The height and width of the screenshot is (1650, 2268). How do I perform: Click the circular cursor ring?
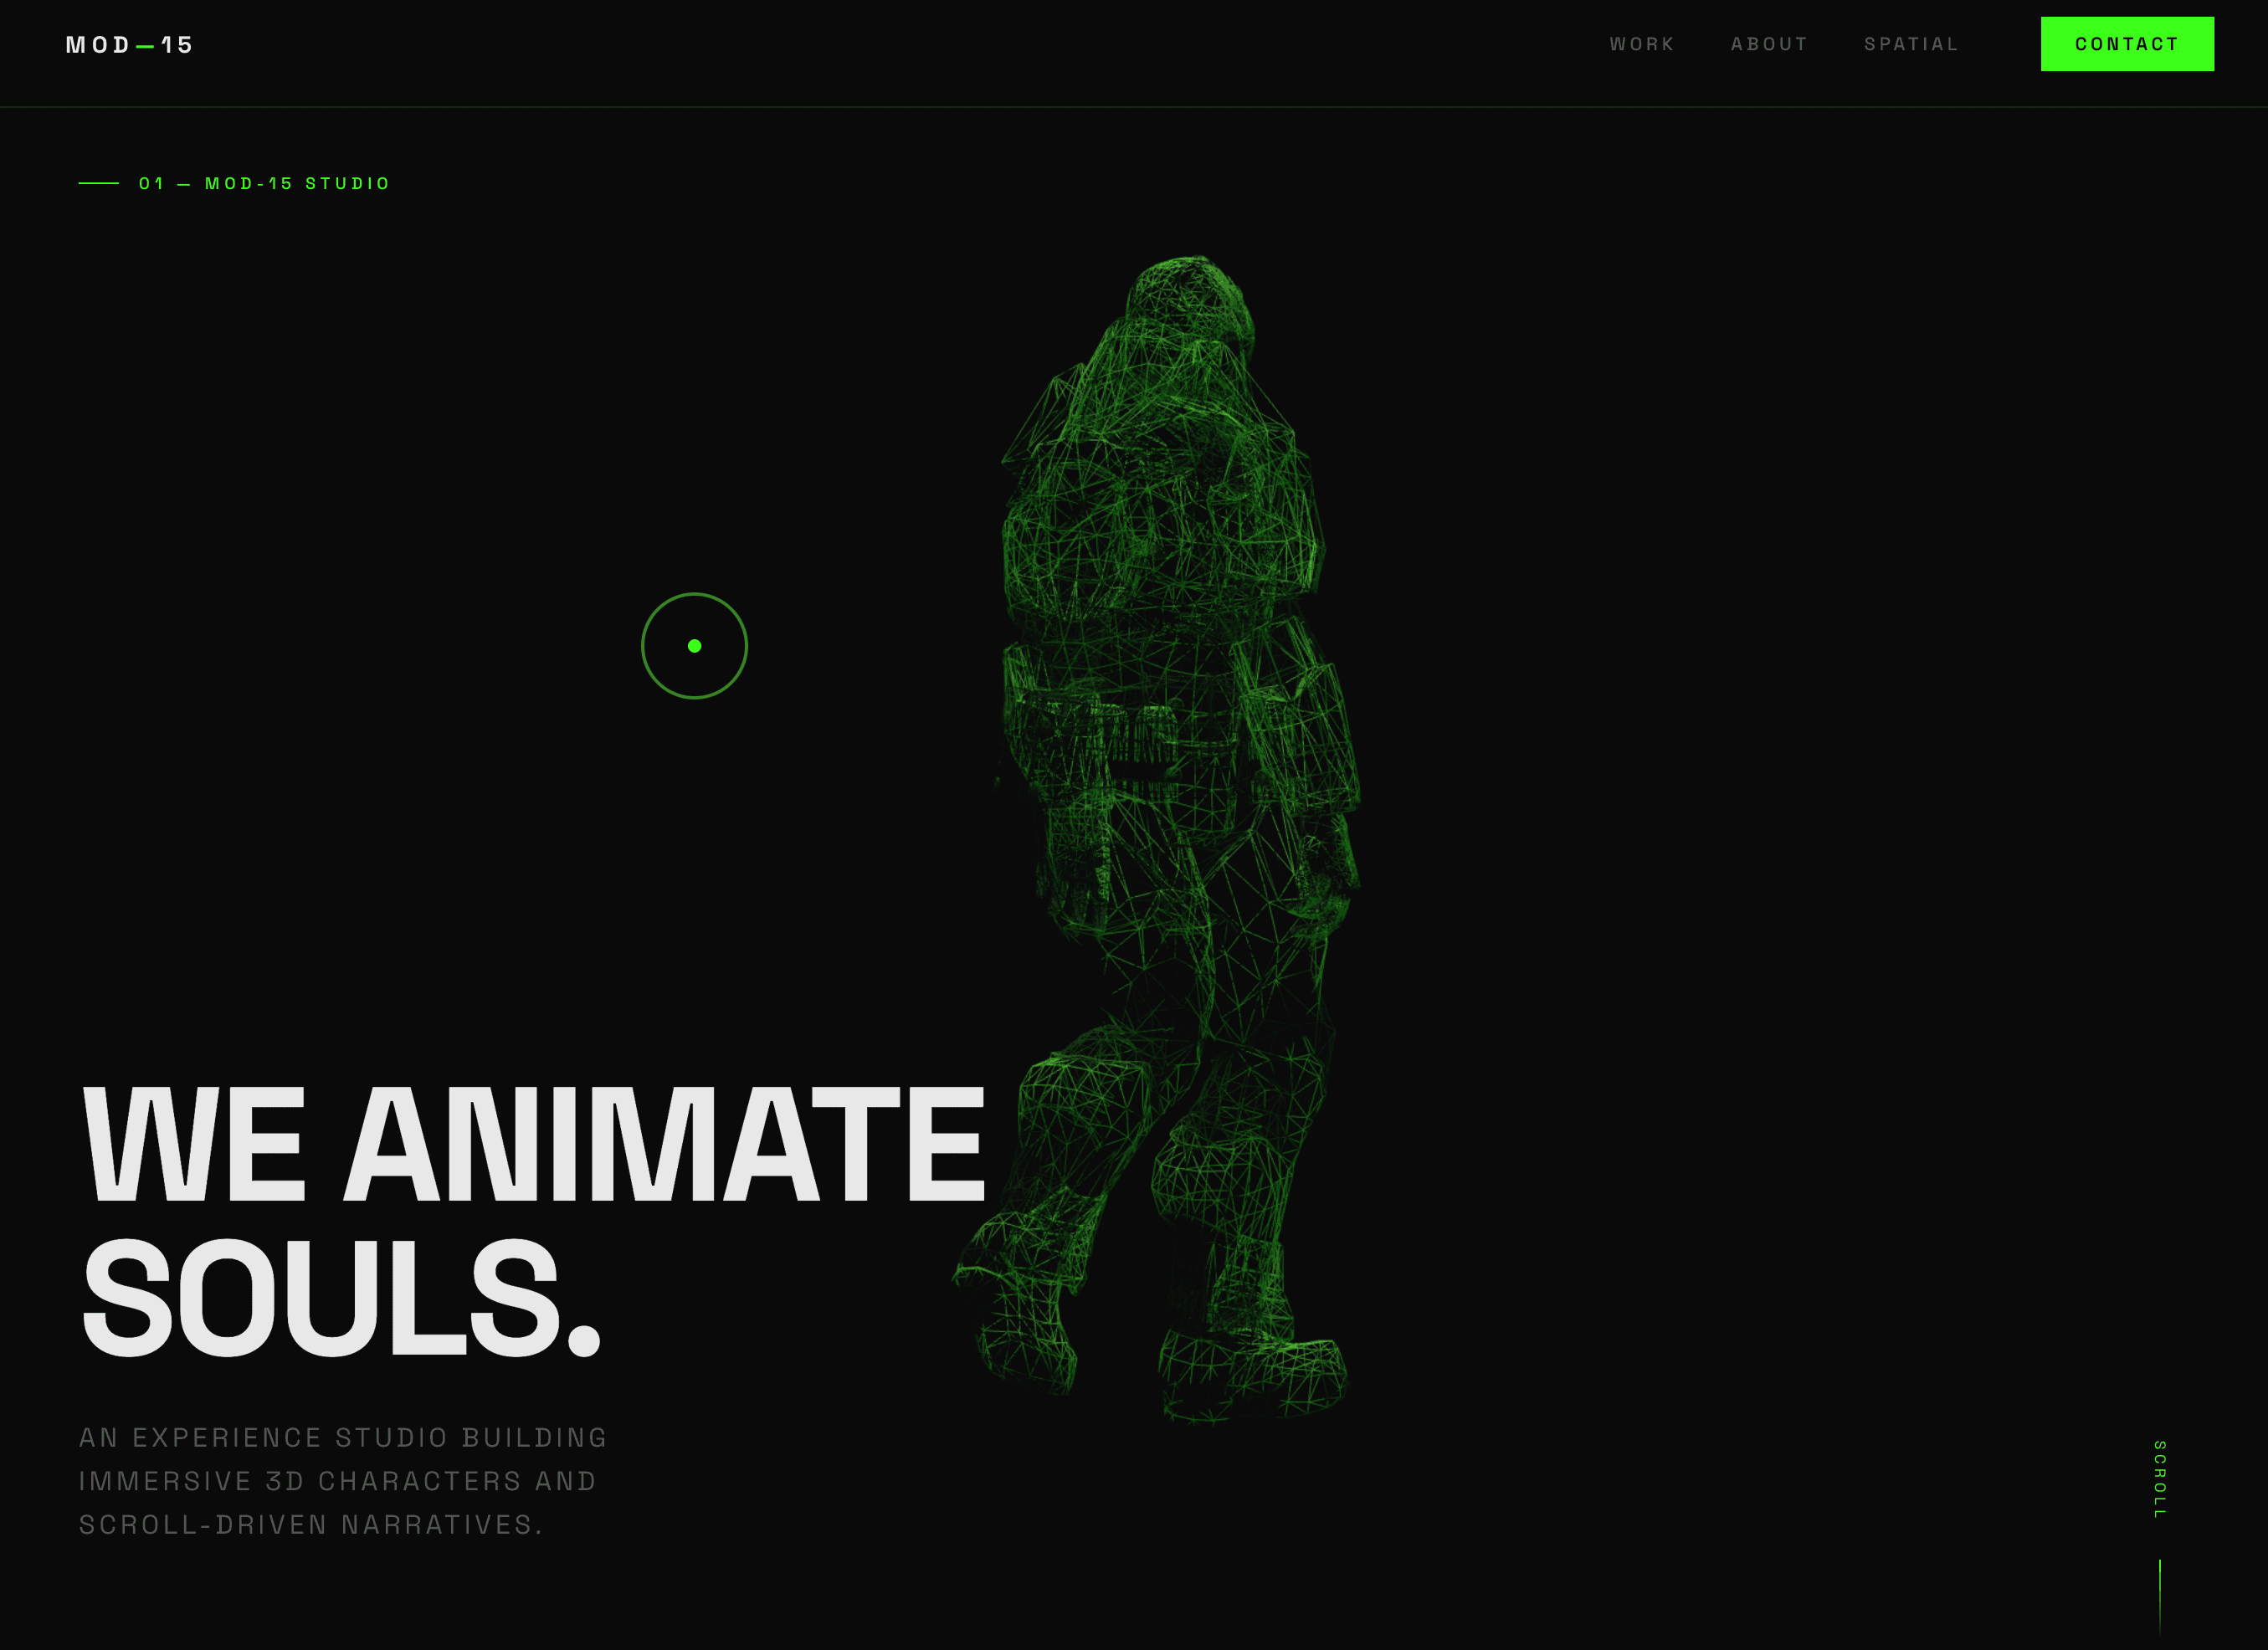tap(657, 610)
